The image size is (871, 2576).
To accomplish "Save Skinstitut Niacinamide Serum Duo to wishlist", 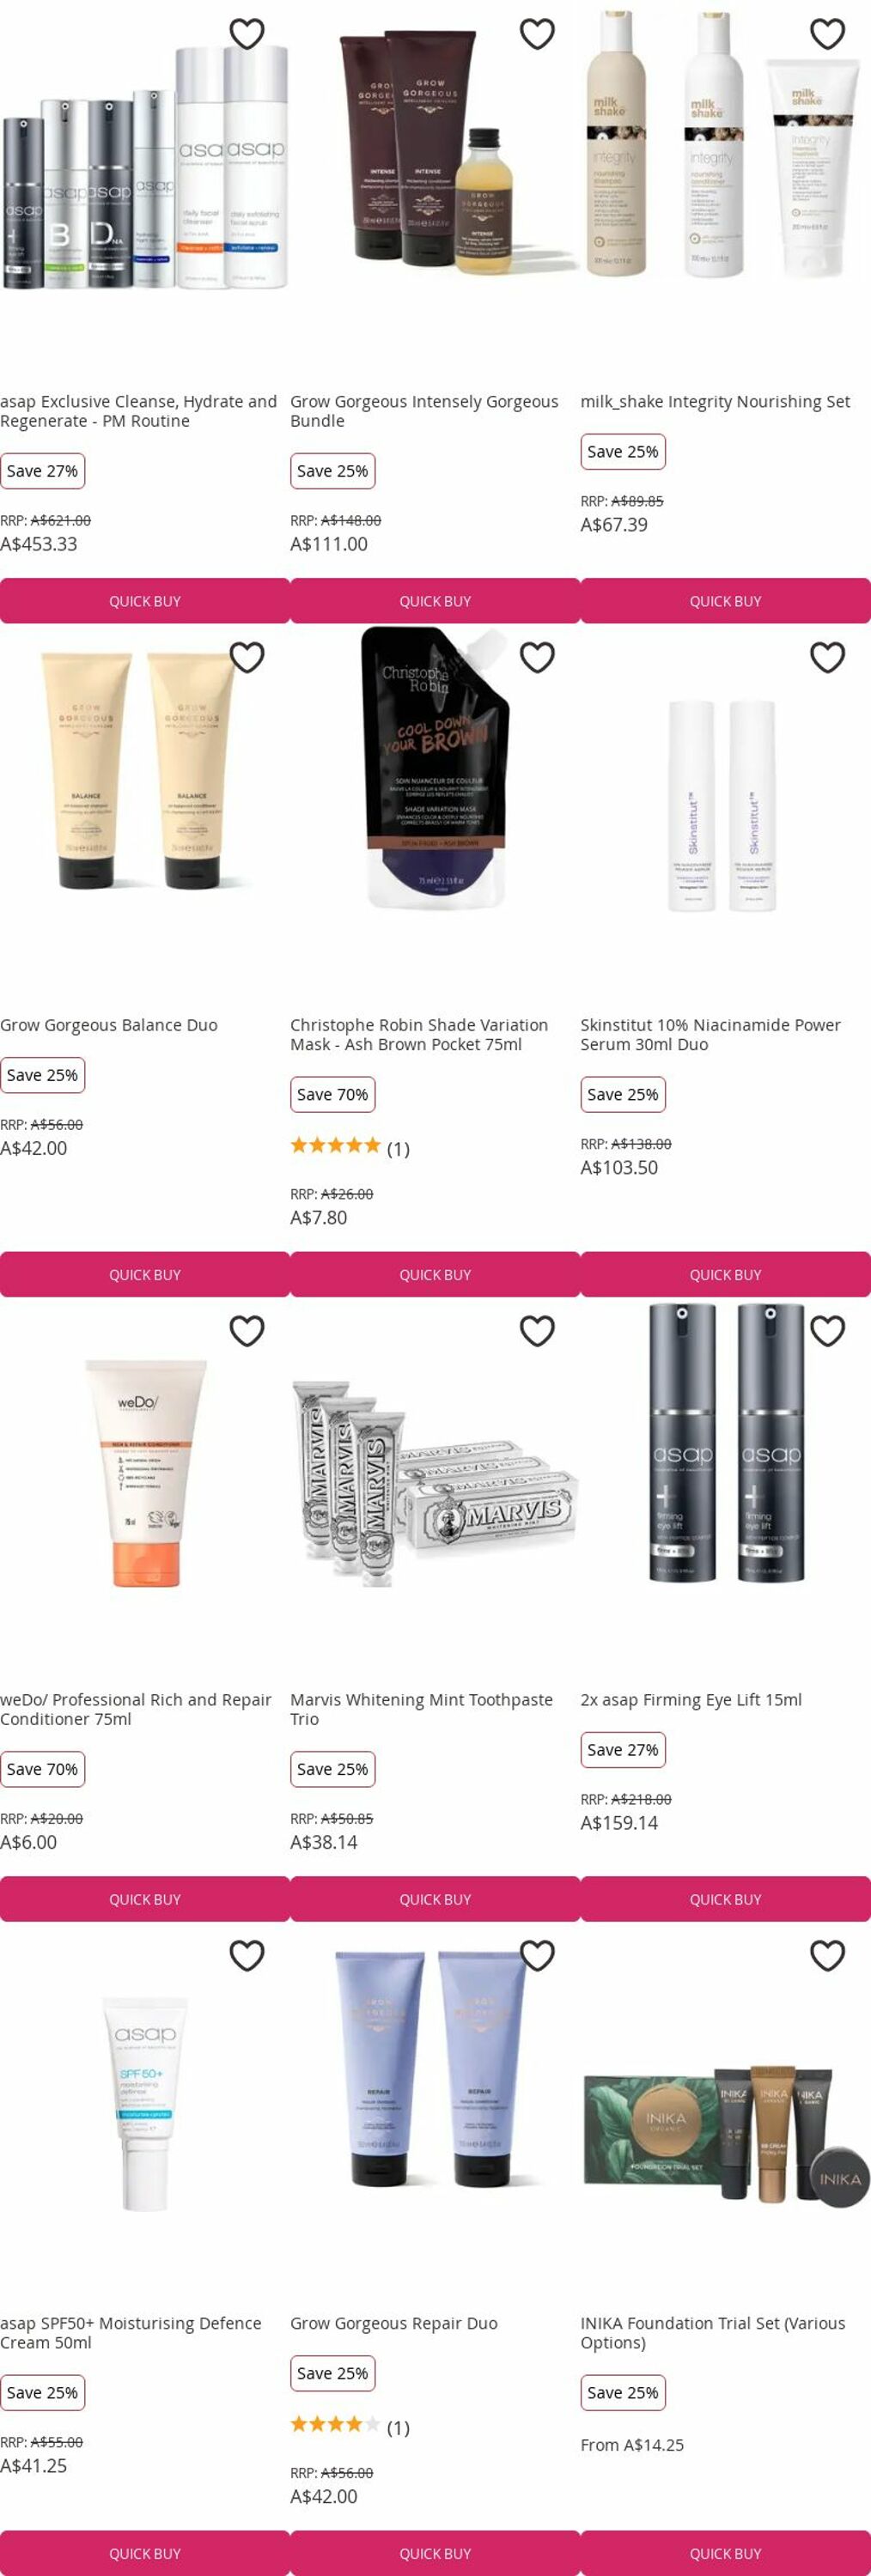I will click(x=827, y=657).
